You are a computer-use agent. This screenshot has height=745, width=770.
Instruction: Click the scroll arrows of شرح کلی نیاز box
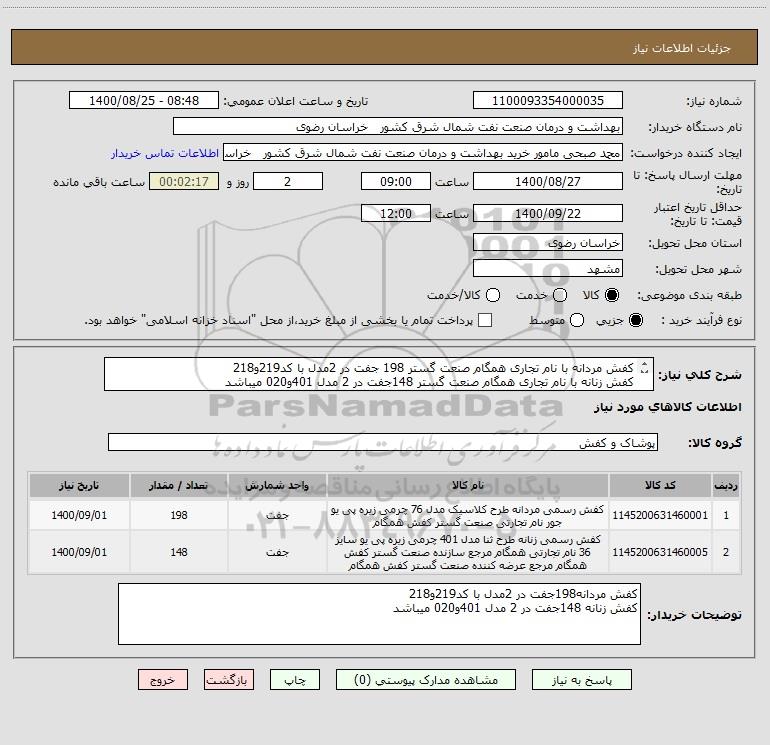[x=645, y=367]
